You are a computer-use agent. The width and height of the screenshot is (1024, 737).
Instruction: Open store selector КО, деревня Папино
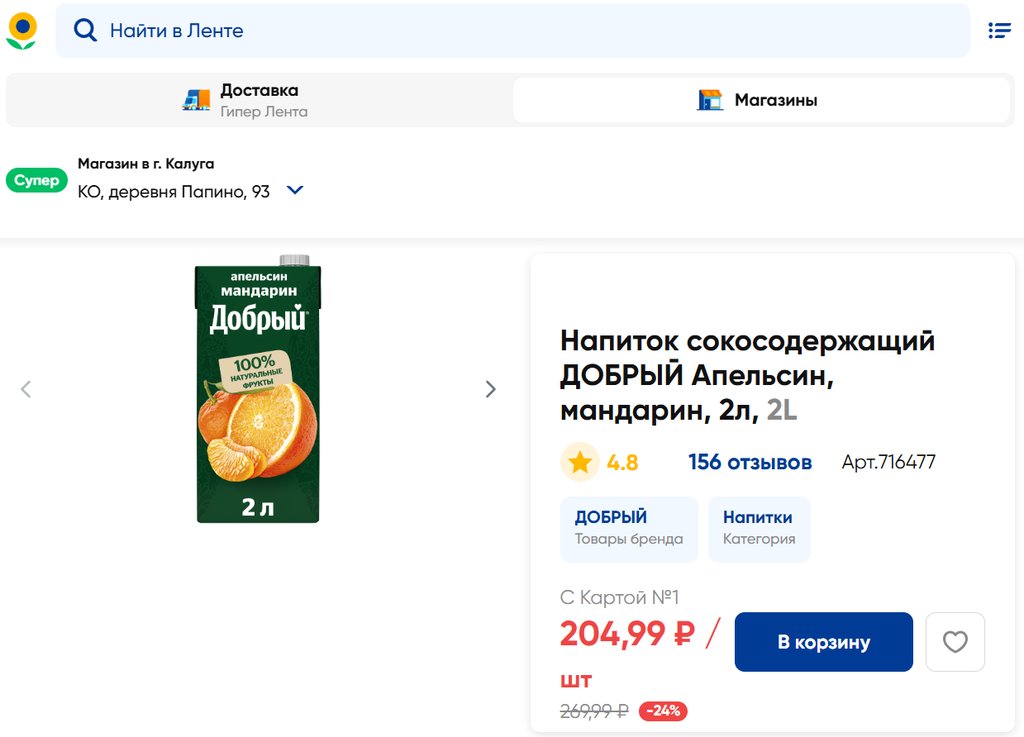tap(174, 192)
